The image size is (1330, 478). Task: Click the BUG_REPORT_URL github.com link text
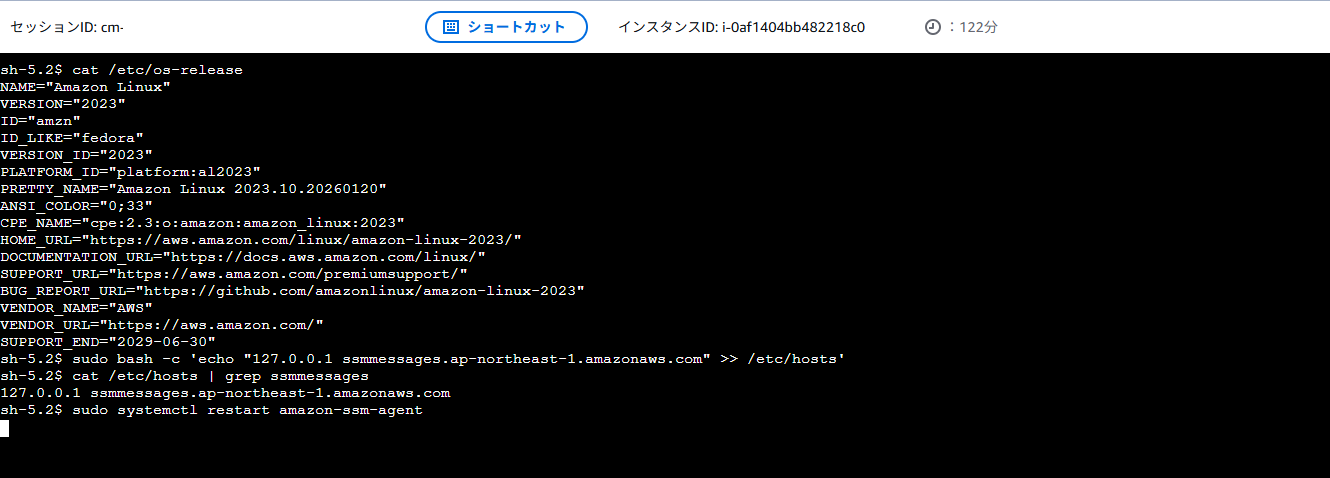360,290
